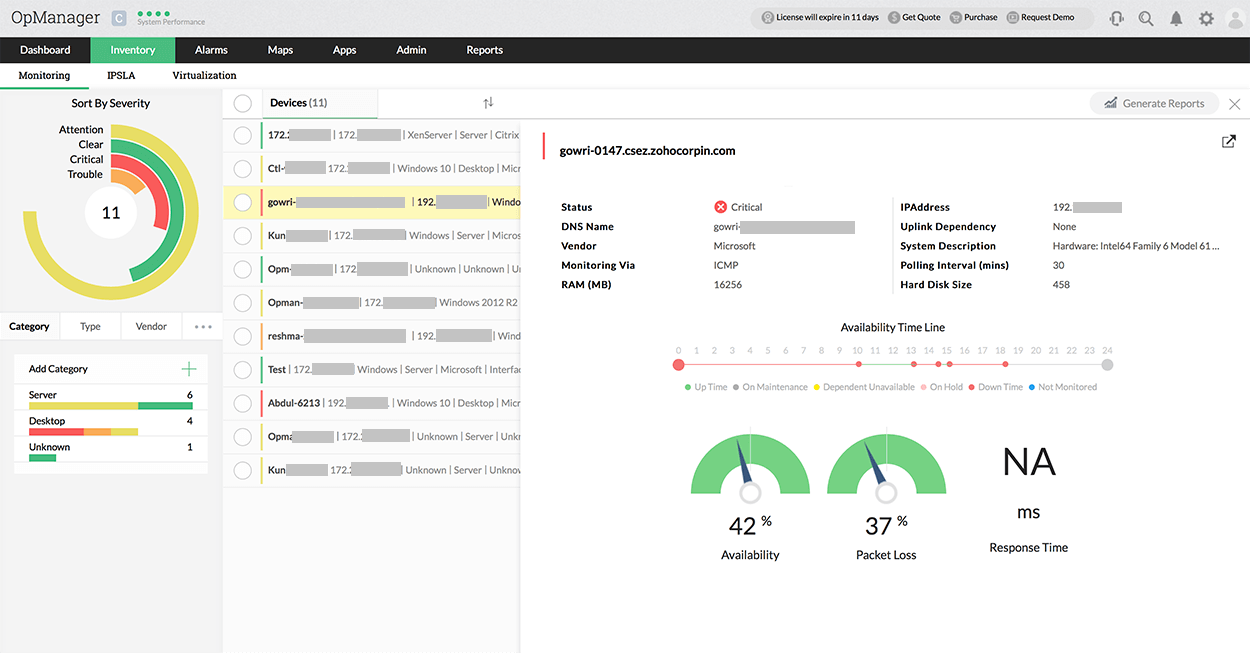The width and height of the screenshot is (1250, 653).
Task: Switch to the Type grouping tab
Action: point(90,327)
